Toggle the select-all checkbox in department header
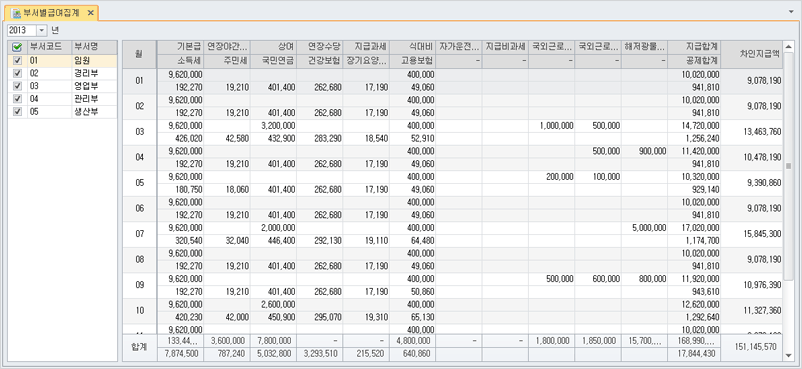 [x=17, y=47]
